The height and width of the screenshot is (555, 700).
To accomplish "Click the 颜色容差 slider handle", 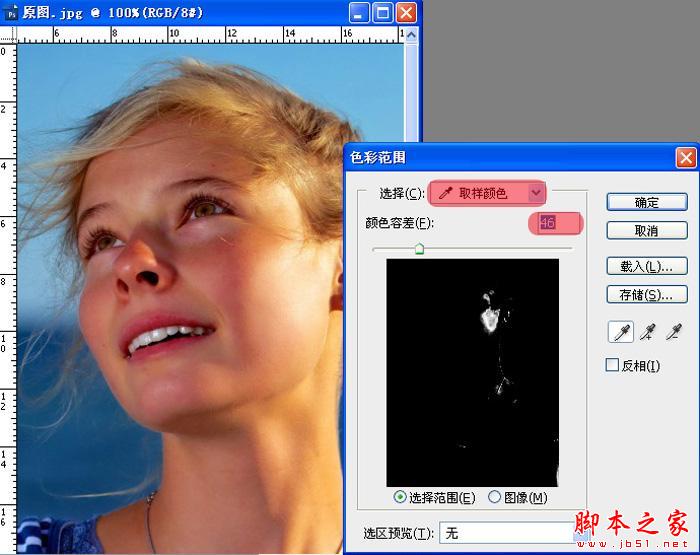I will (419, 249).
